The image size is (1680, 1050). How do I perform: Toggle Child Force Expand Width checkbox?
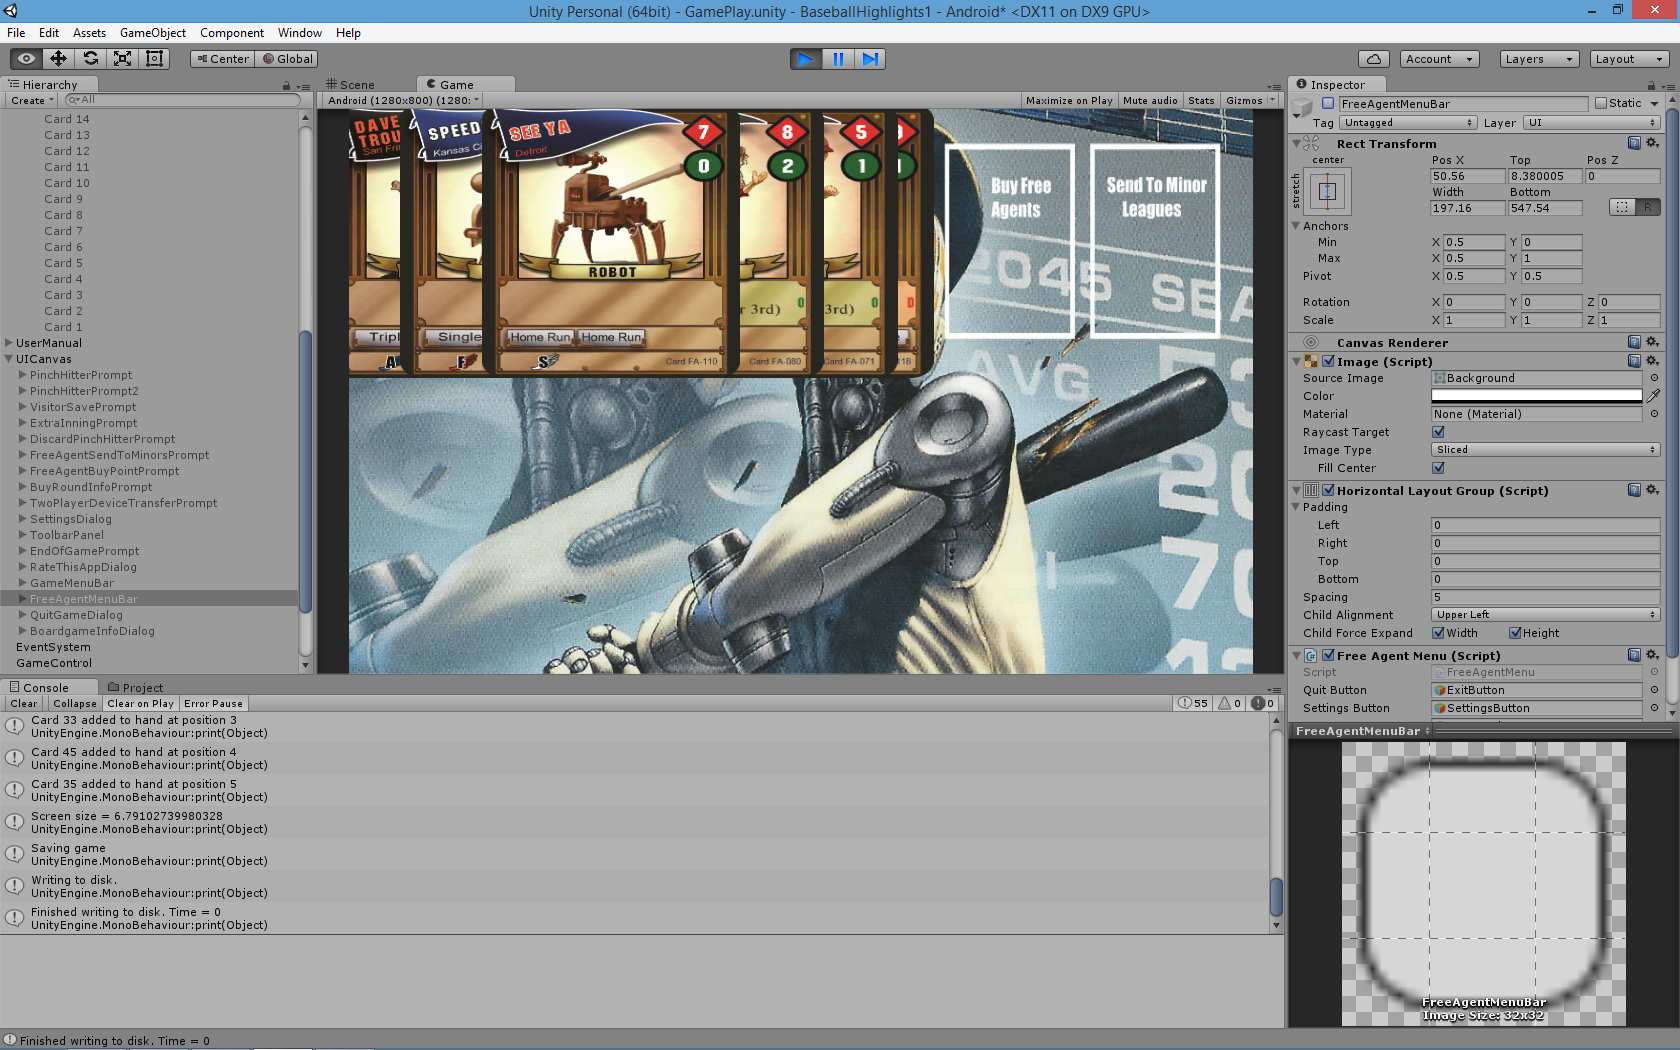[x=1438, y=633]
